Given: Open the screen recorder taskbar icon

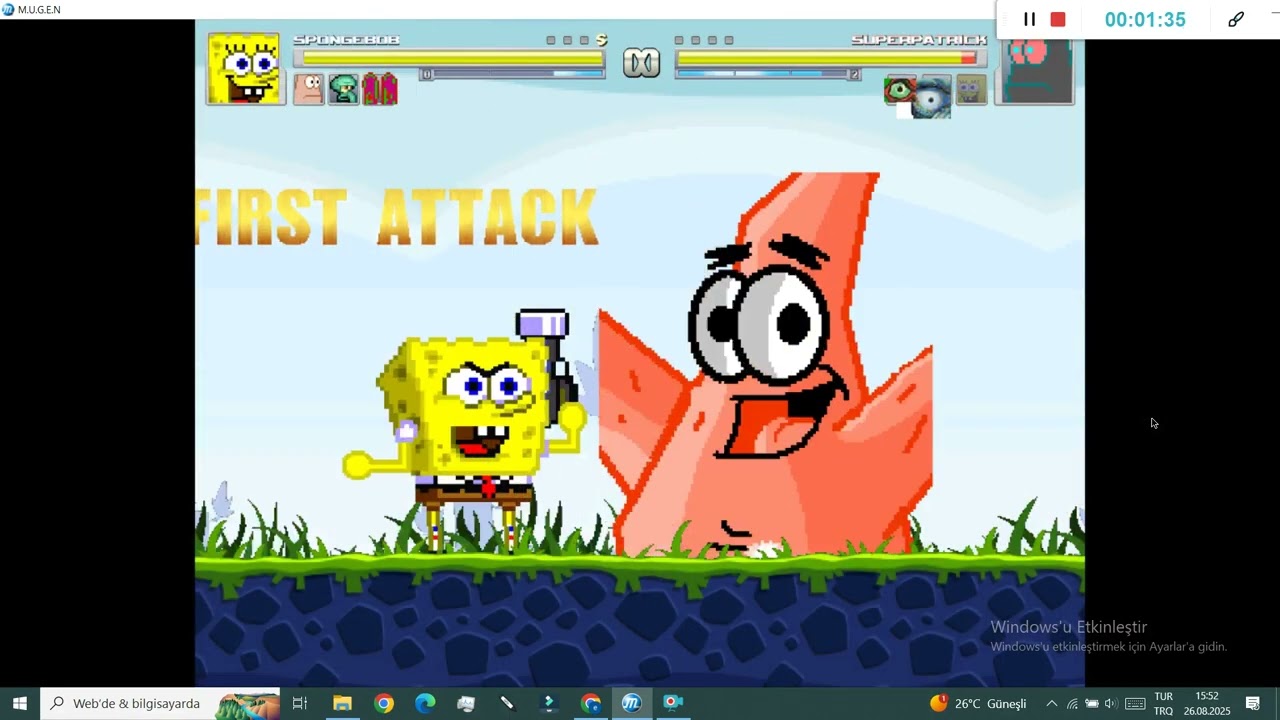Looking at the screenshot, I should [x=673, y=703].
